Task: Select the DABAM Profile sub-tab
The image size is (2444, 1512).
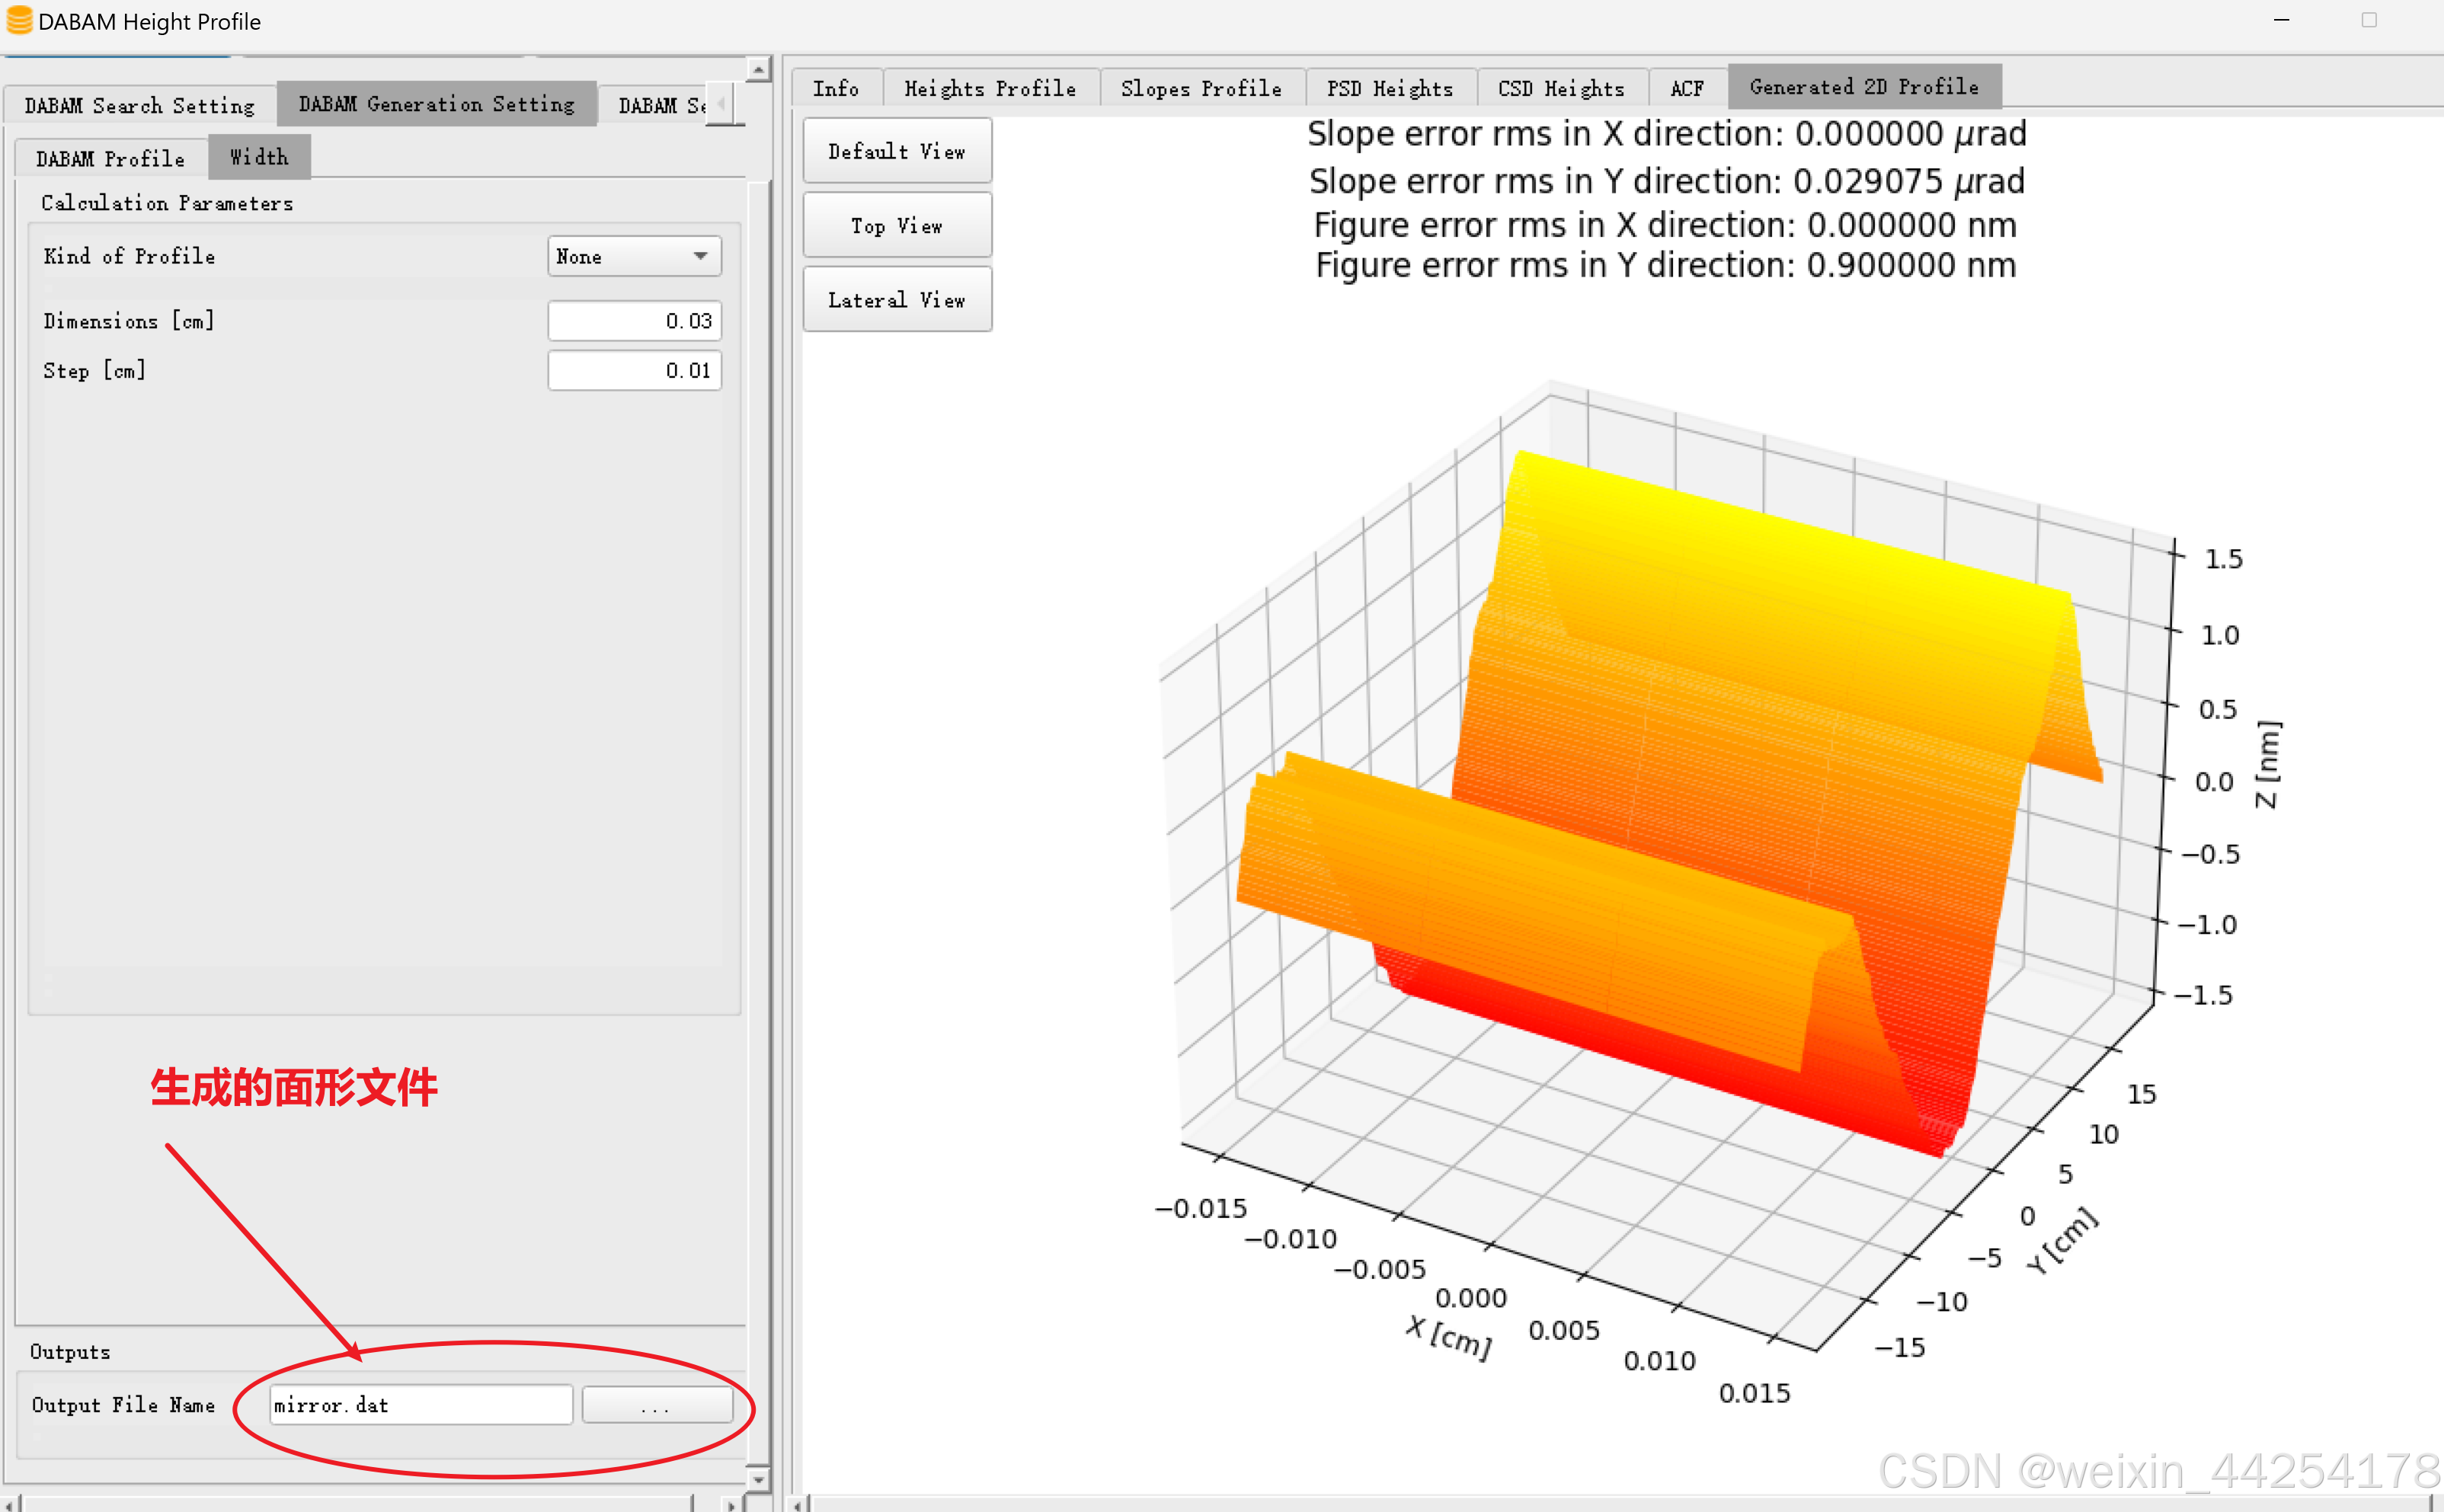Action: coord(110,159)
